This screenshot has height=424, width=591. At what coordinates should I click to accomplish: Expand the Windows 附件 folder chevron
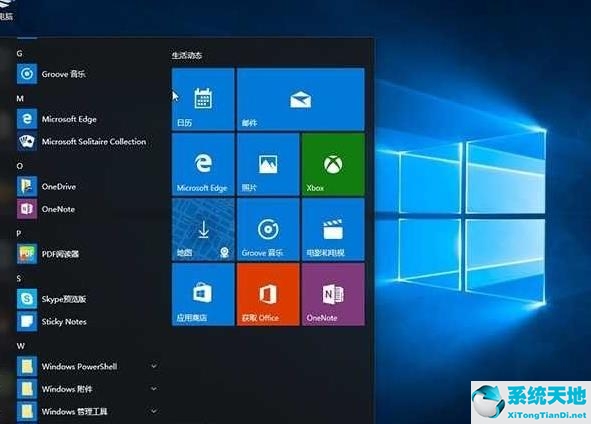154,389
